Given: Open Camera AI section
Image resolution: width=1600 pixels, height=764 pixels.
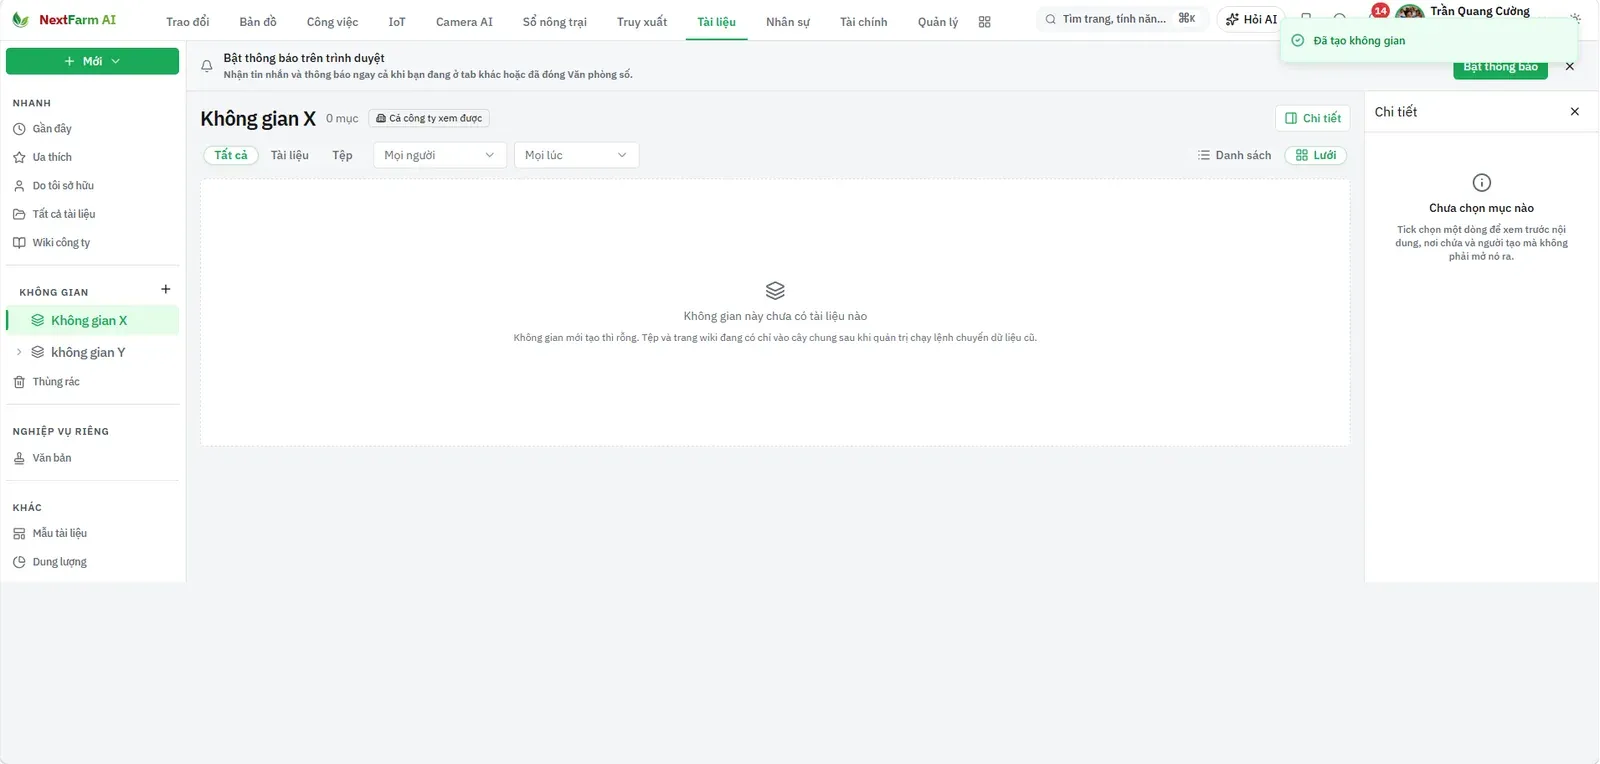Looking at the screenshot, I should point(464,22).
